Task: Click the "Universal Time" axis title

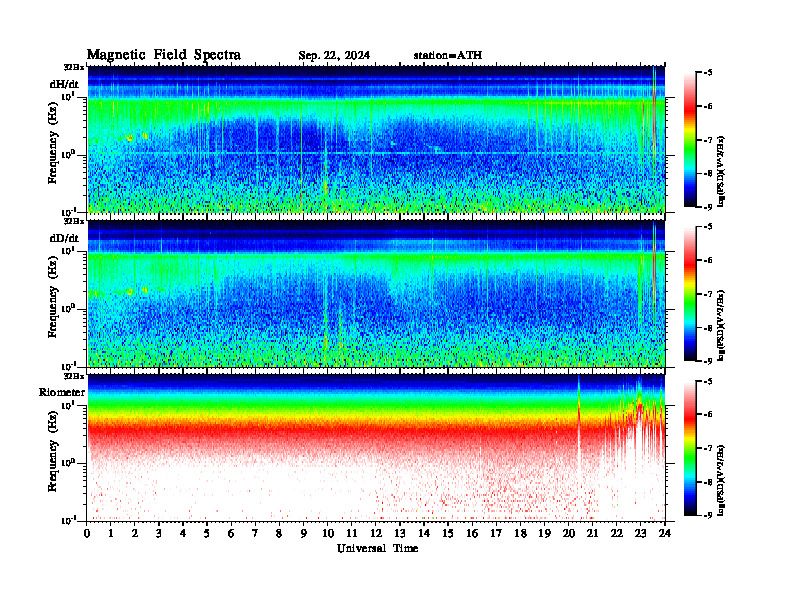Action: click(x=377, y=548)
